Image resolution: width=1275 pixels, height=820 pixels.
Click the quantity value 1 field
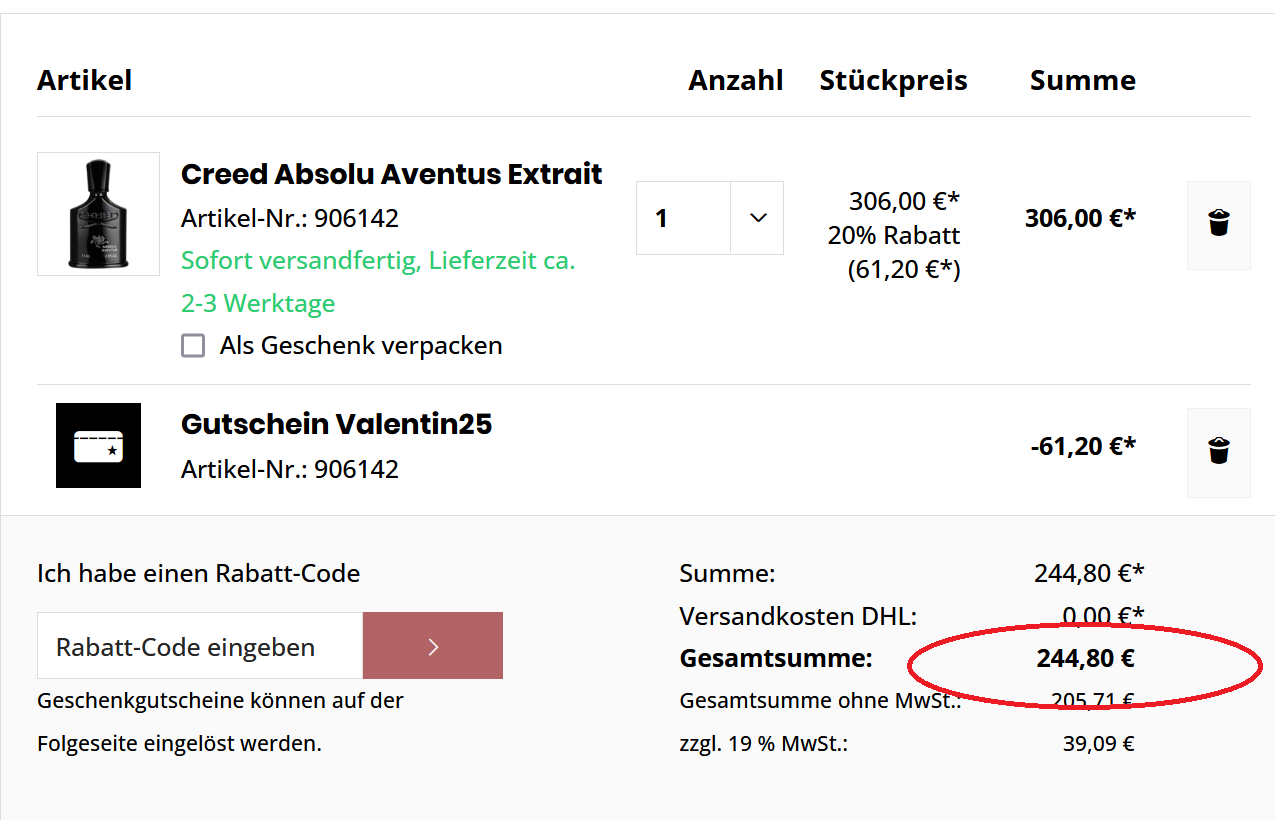point(683,218)
